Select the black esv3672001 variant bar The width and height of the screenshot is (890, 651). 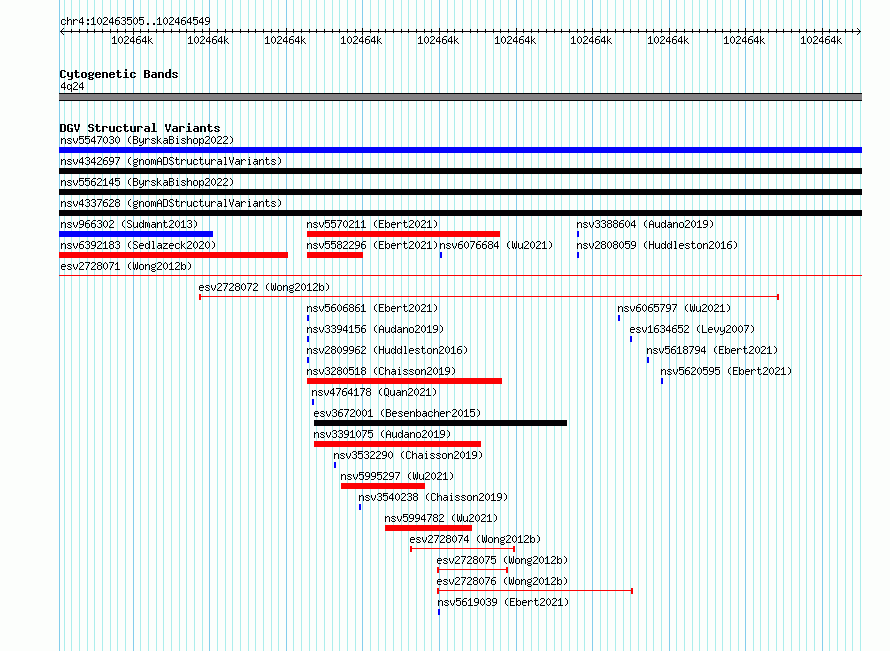point(440,423)
